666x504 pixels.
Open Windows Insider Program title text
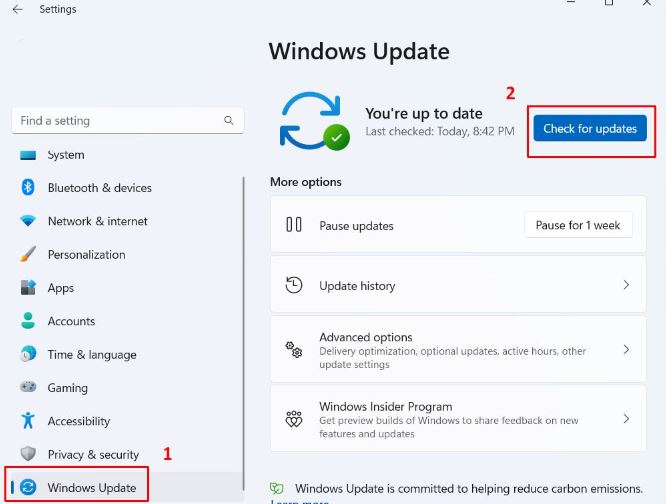click(x=386, y=406)
